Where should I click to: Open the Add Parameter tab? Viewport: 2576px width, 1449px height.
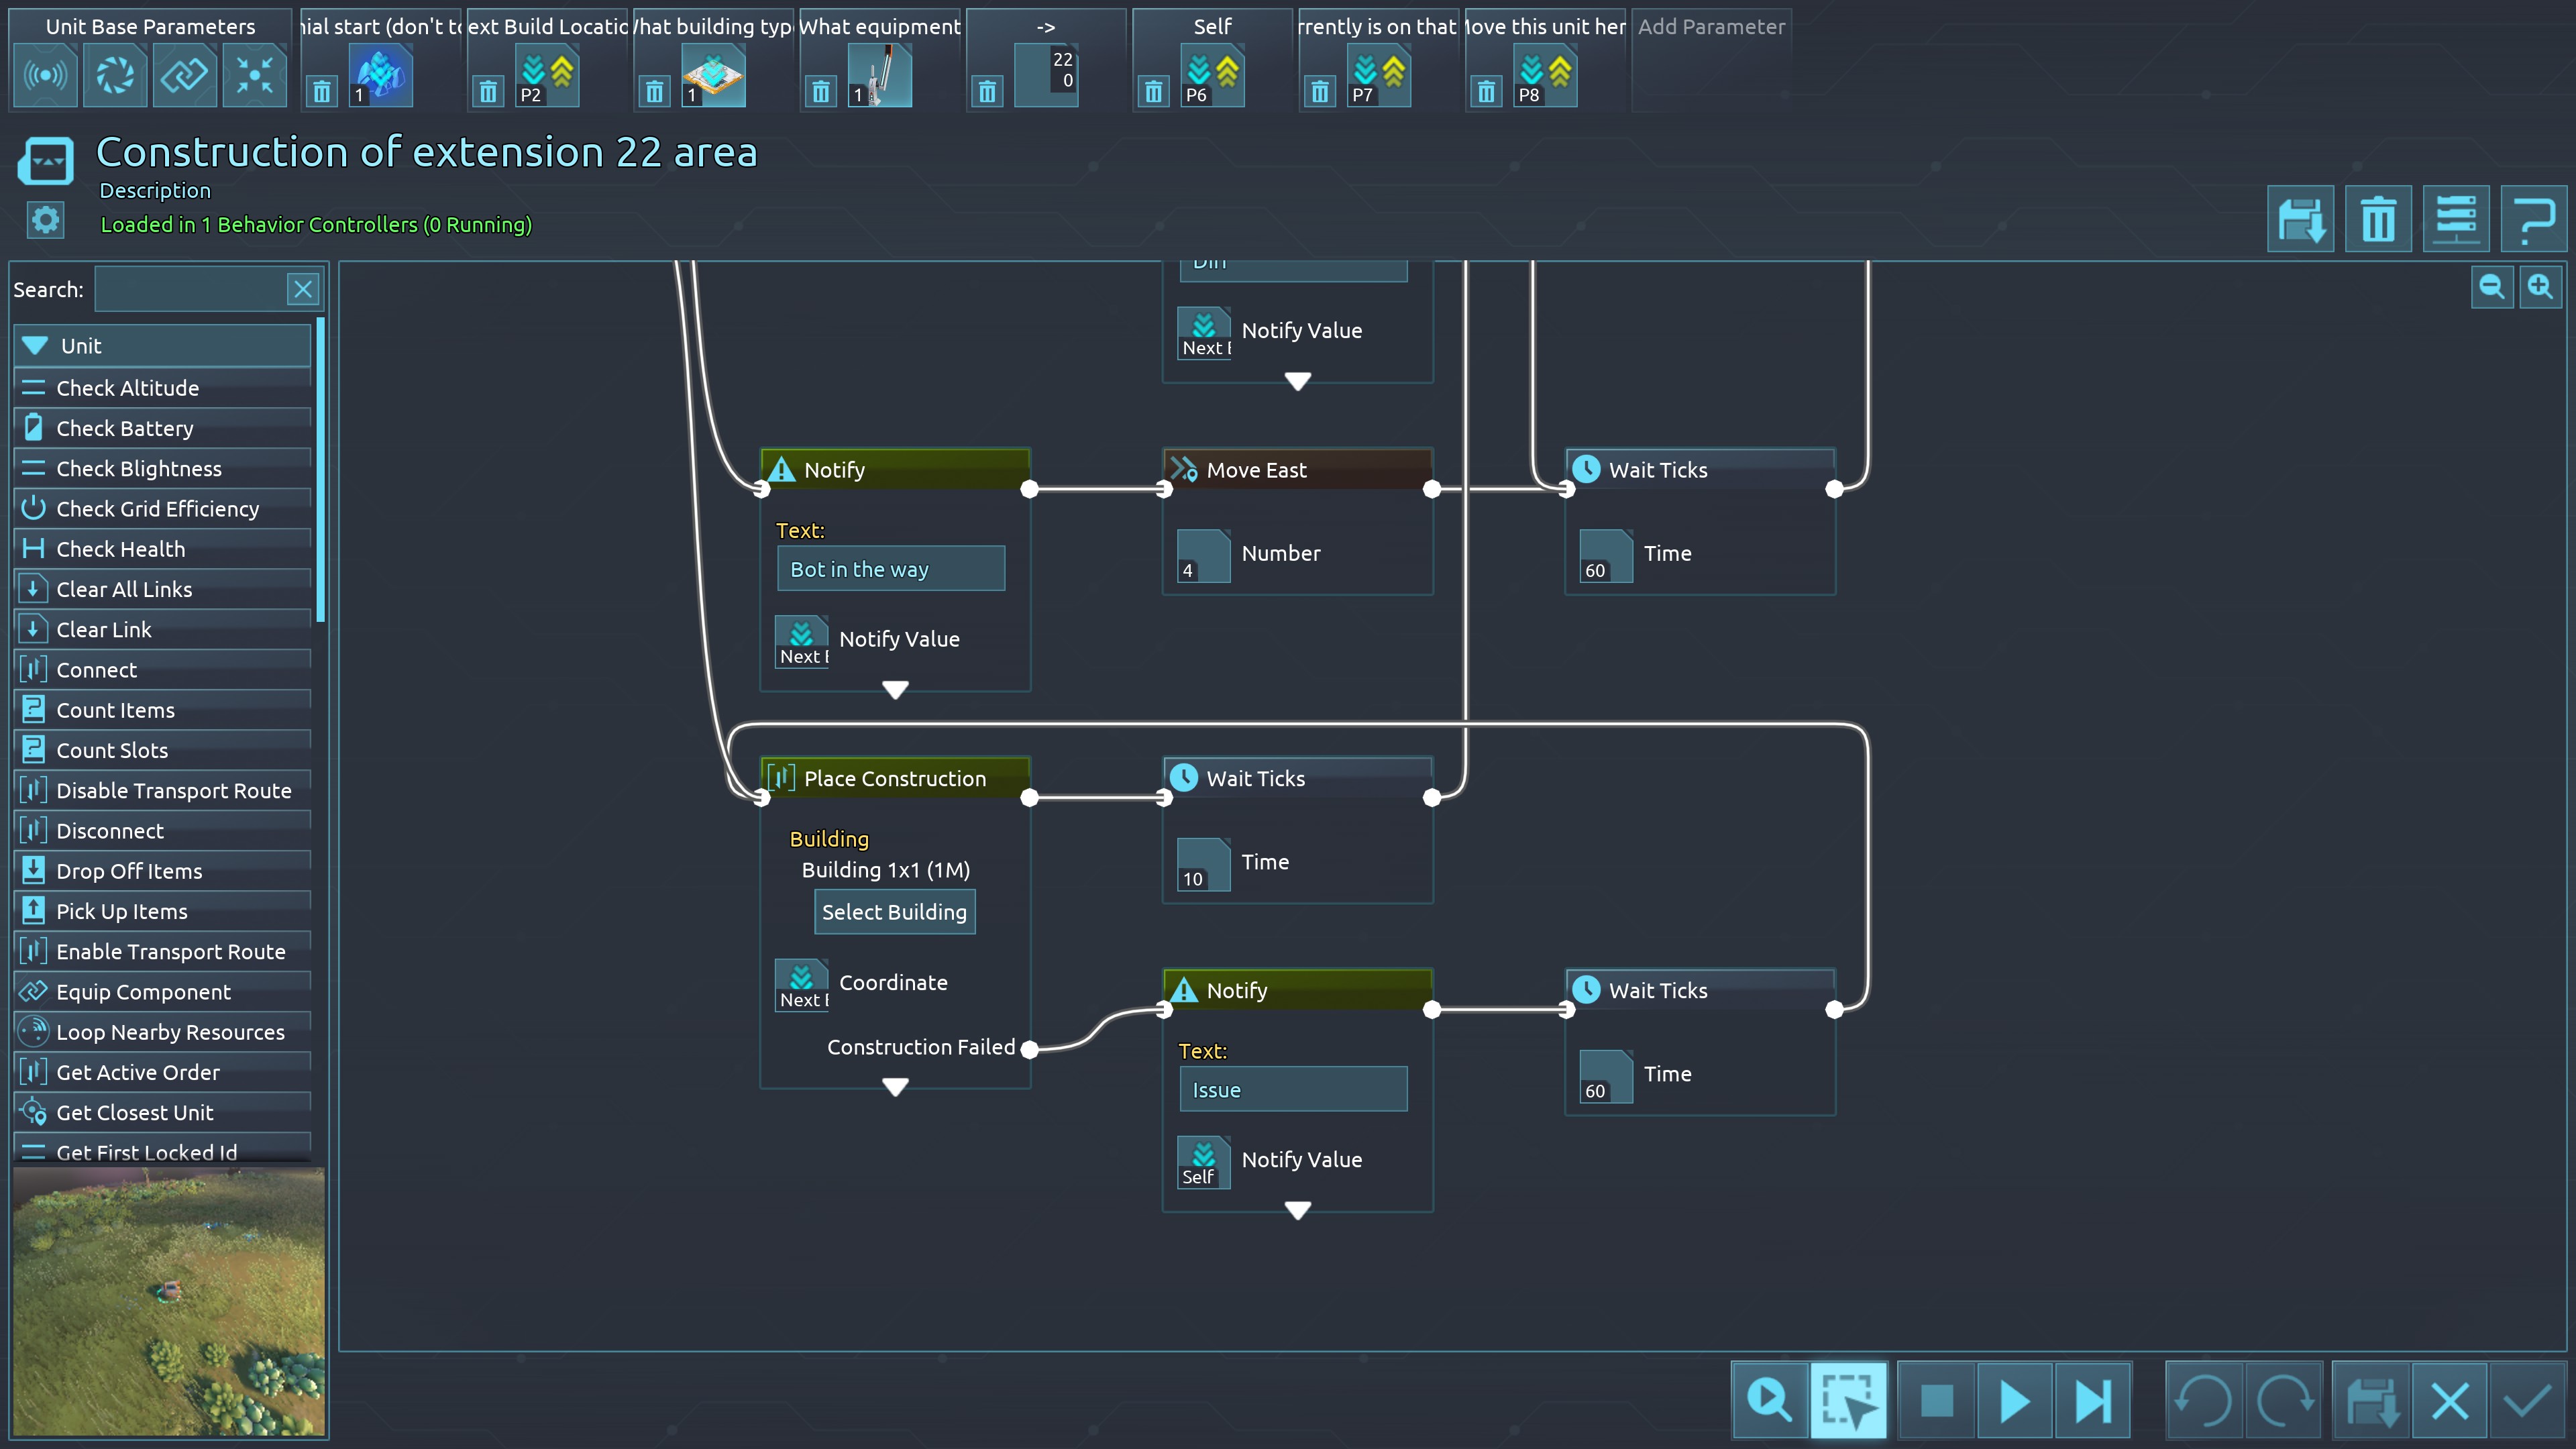(1710, 27)
